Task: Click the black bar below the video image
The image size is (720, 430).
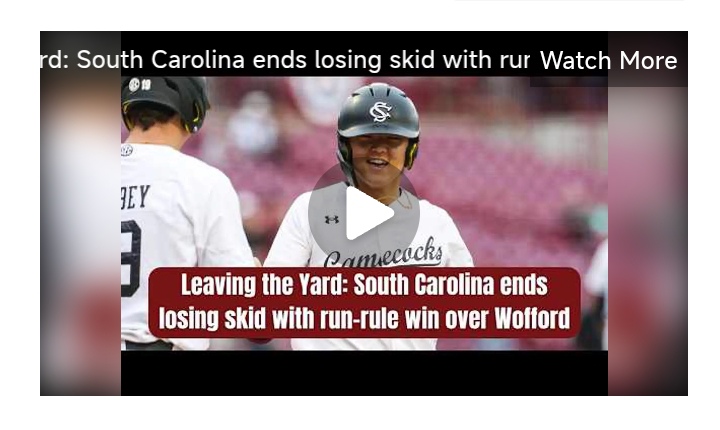Action: (364, 373)
